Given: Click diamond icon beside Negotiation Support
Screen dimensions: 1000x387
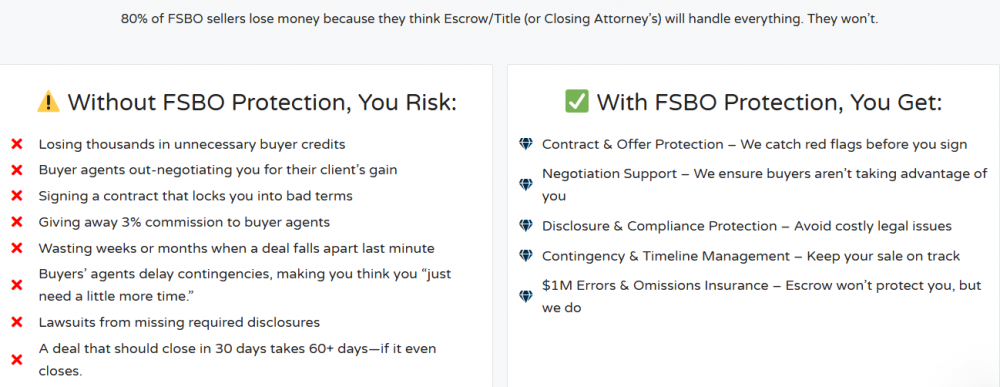Looking at the screenshot, I should [526, 185].
